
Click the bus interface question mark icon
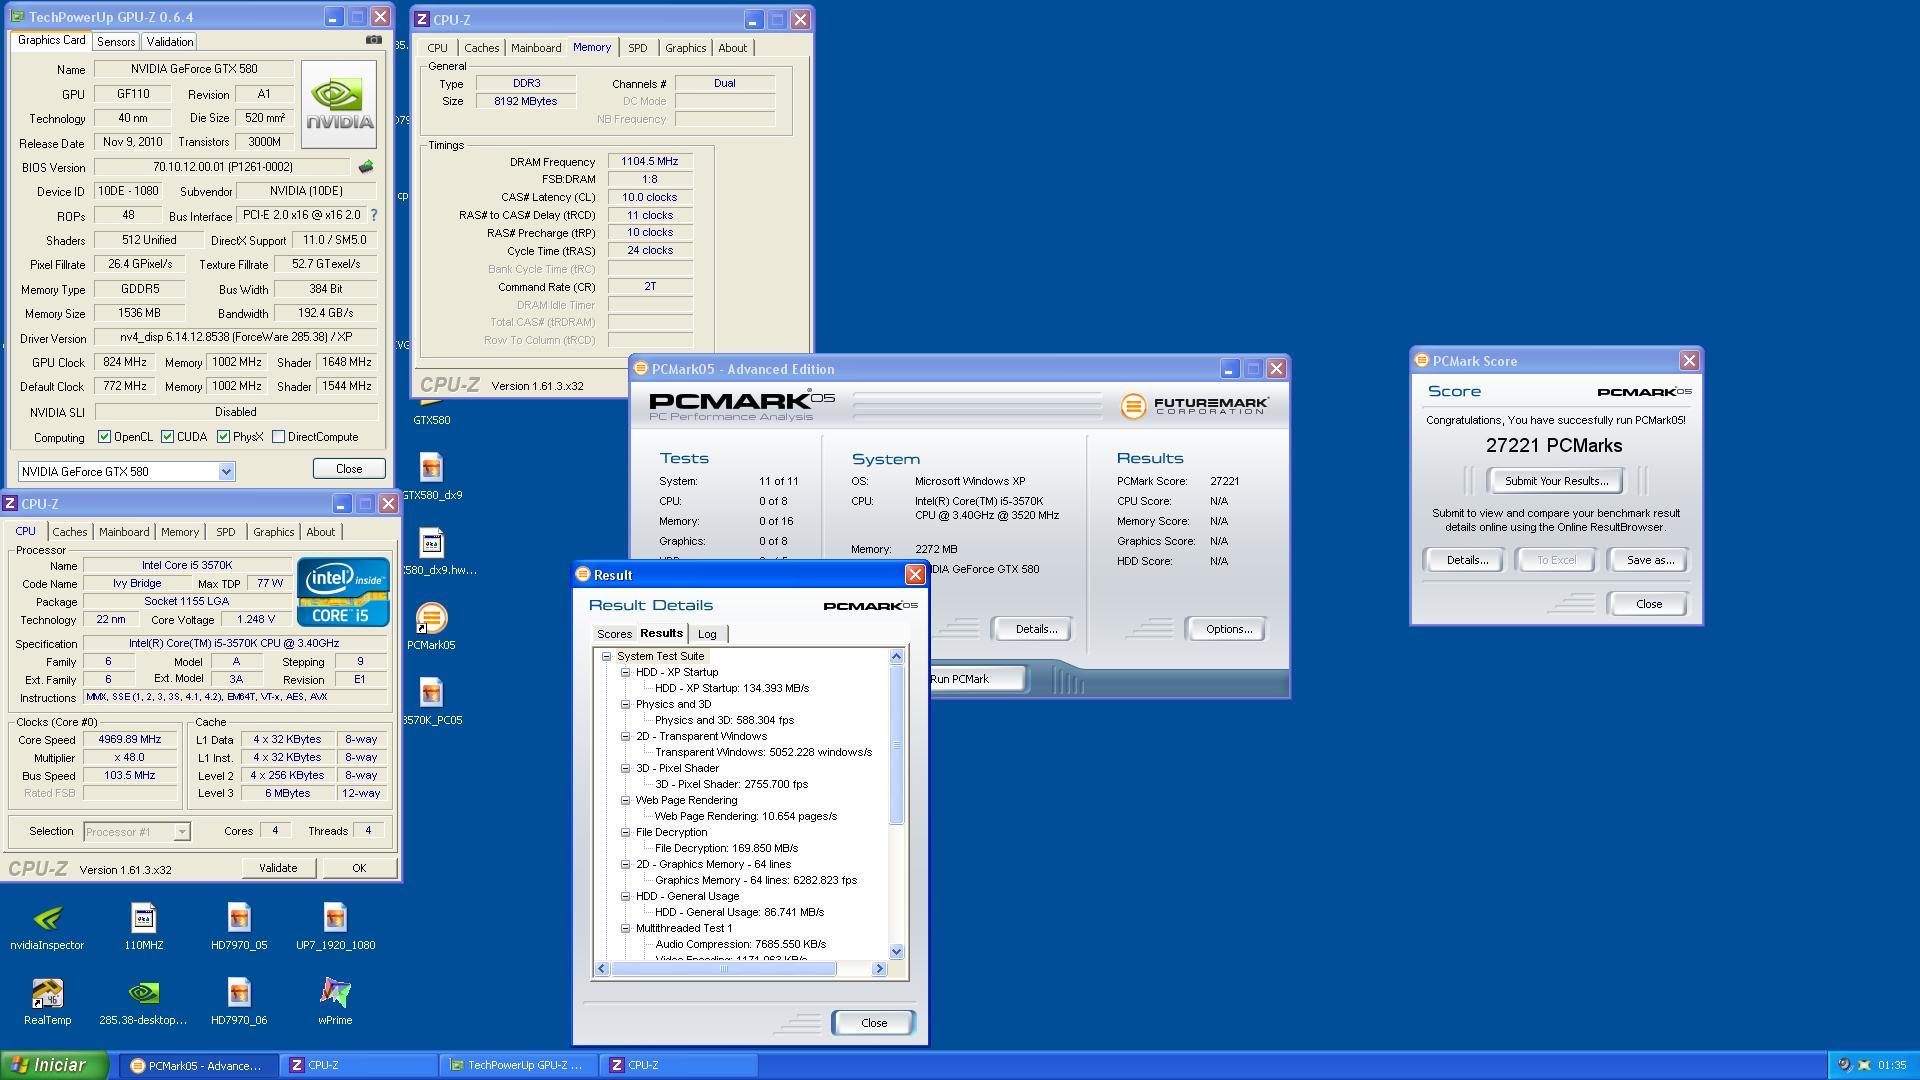point(374,215)
